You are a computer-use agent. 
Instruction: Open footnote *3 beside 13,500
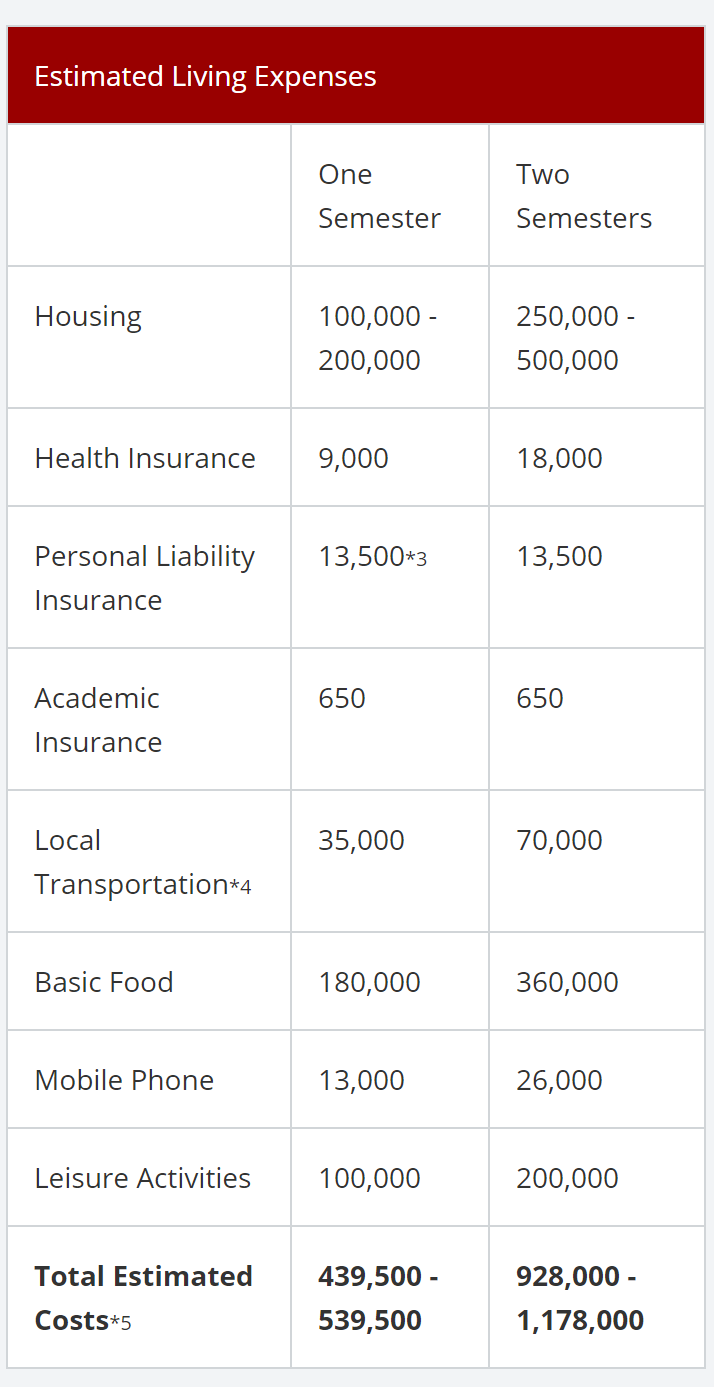[x=416, y=558]
